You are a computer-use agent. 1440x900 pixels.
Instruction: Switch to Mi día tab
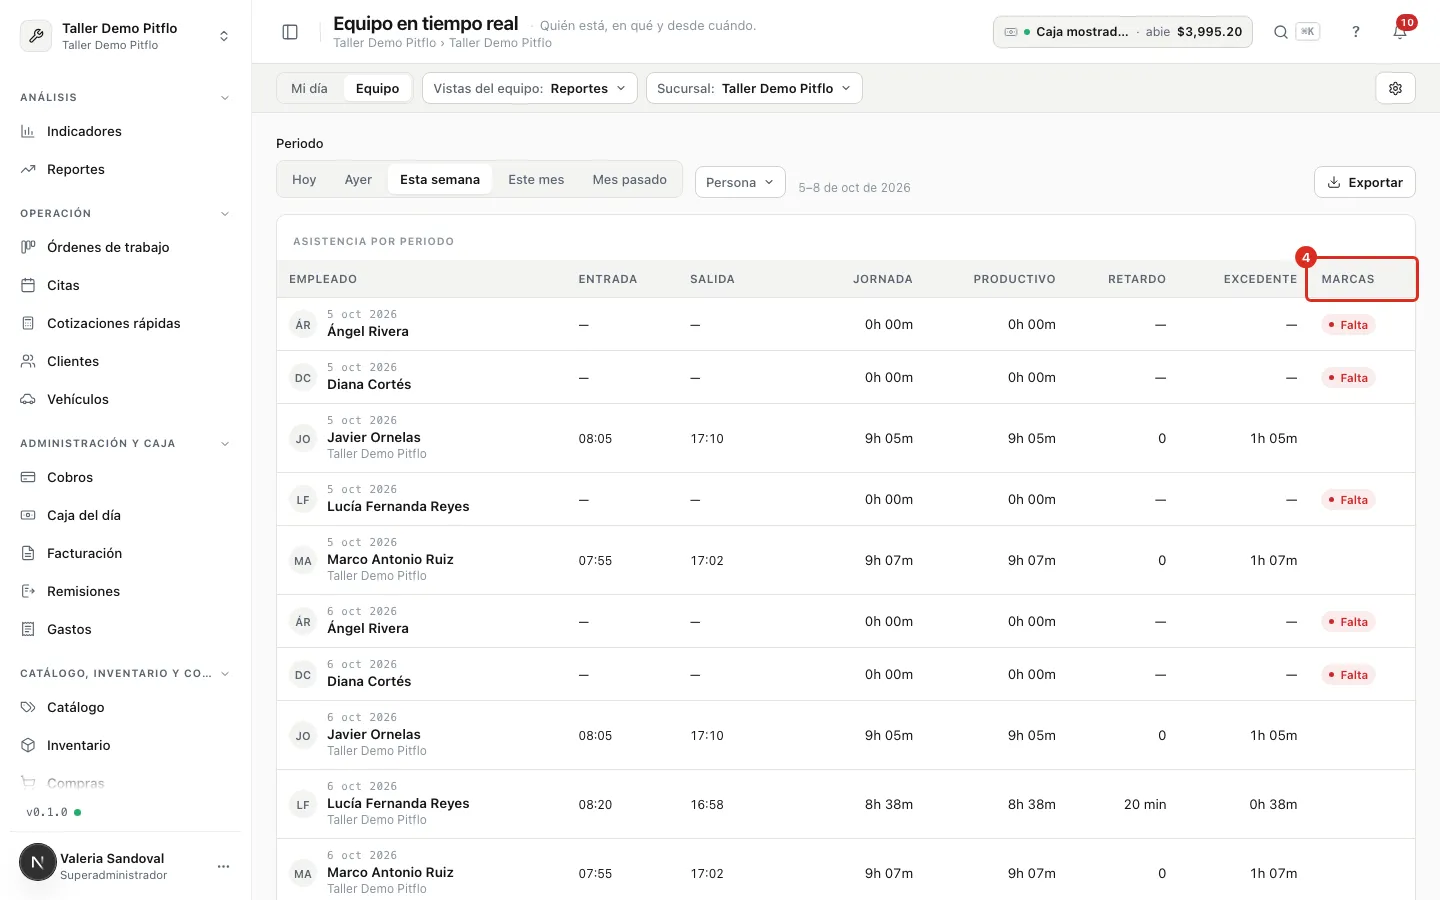click(309, 88)
